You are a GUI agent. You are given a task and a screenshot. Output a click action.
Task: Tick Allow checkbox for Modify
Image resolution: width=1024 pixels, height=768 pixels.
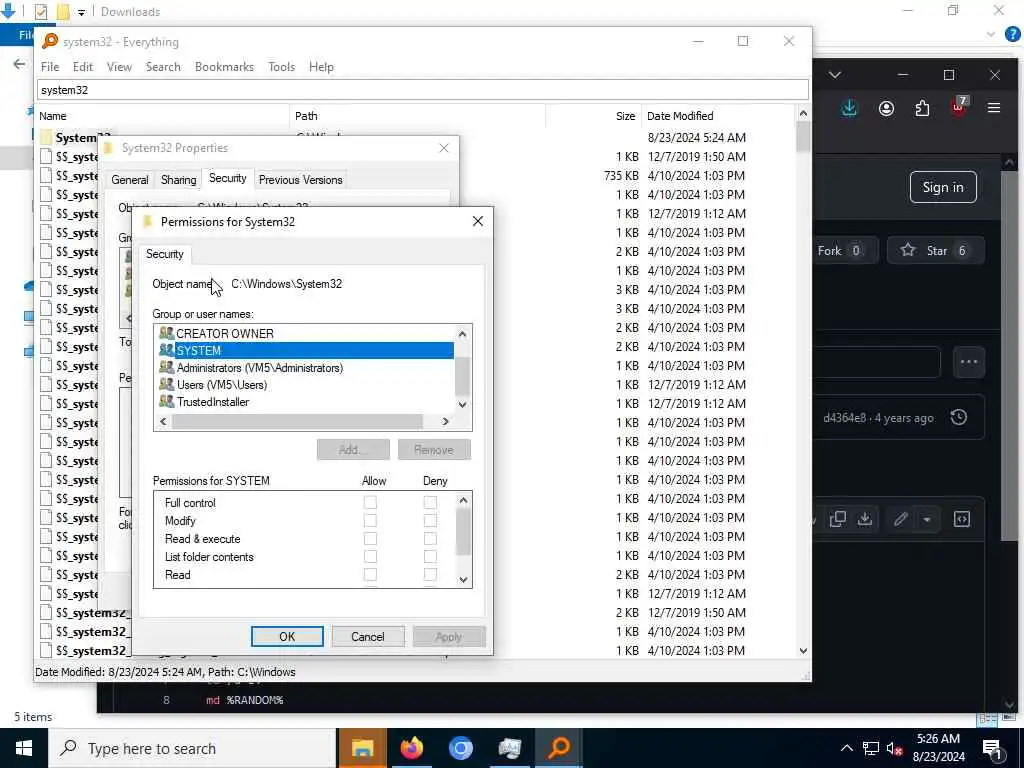tap(370, 520)
